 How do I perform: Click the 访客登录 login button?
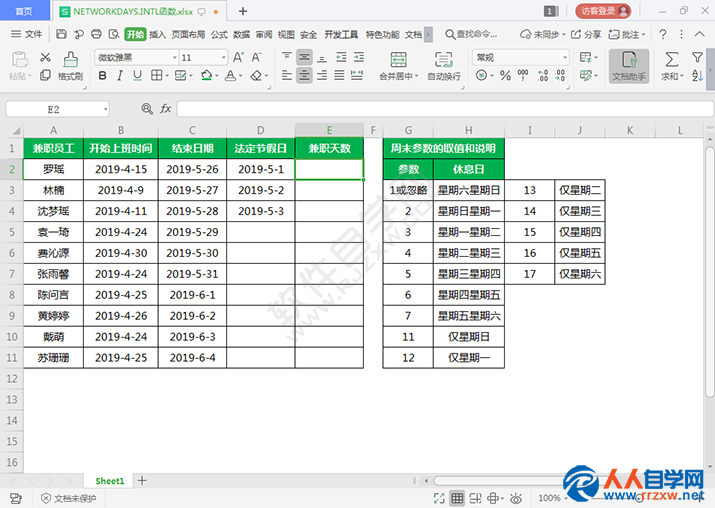[x=603, y=11]
